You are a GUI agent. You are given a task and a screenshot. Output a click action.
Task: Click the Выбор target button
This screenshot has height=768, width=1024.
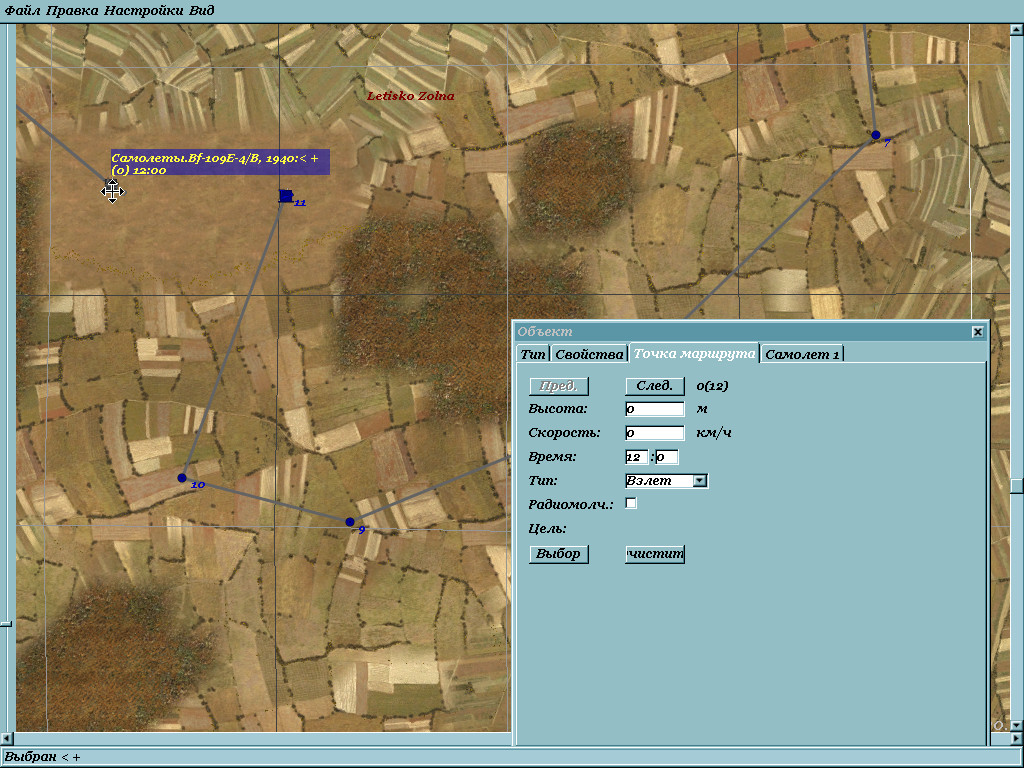click(x=558, y=554)
